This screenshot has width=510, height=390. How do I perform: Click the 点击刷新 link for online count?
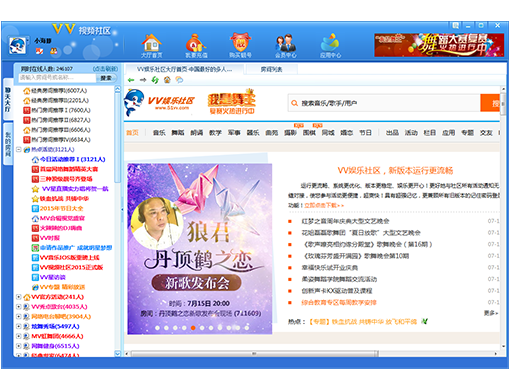coord(105,69)
